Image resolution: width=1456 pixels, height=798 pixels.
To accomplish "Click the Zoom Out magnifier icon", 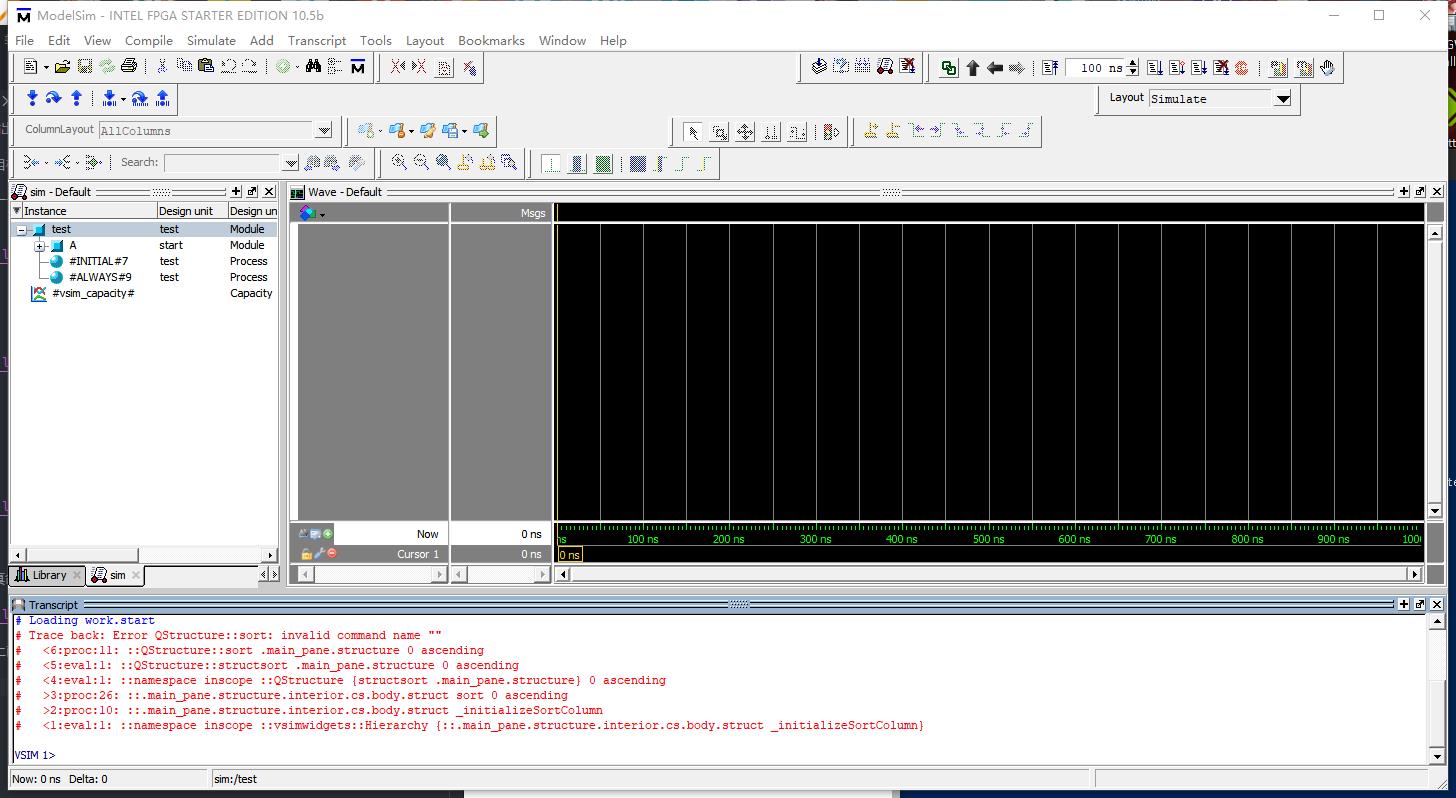I will (421, 162).
